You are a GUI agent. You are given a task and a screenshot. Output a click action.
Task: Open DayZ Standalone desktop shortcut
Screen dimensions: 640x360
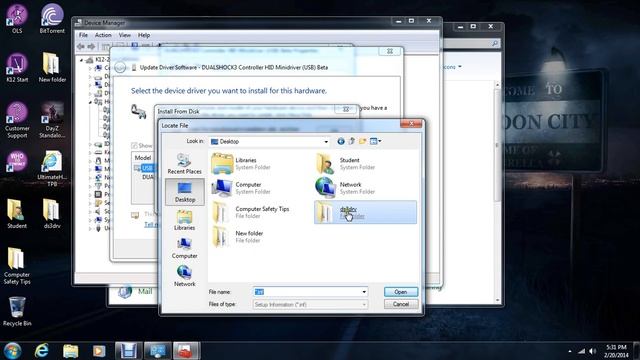(52, 120)
